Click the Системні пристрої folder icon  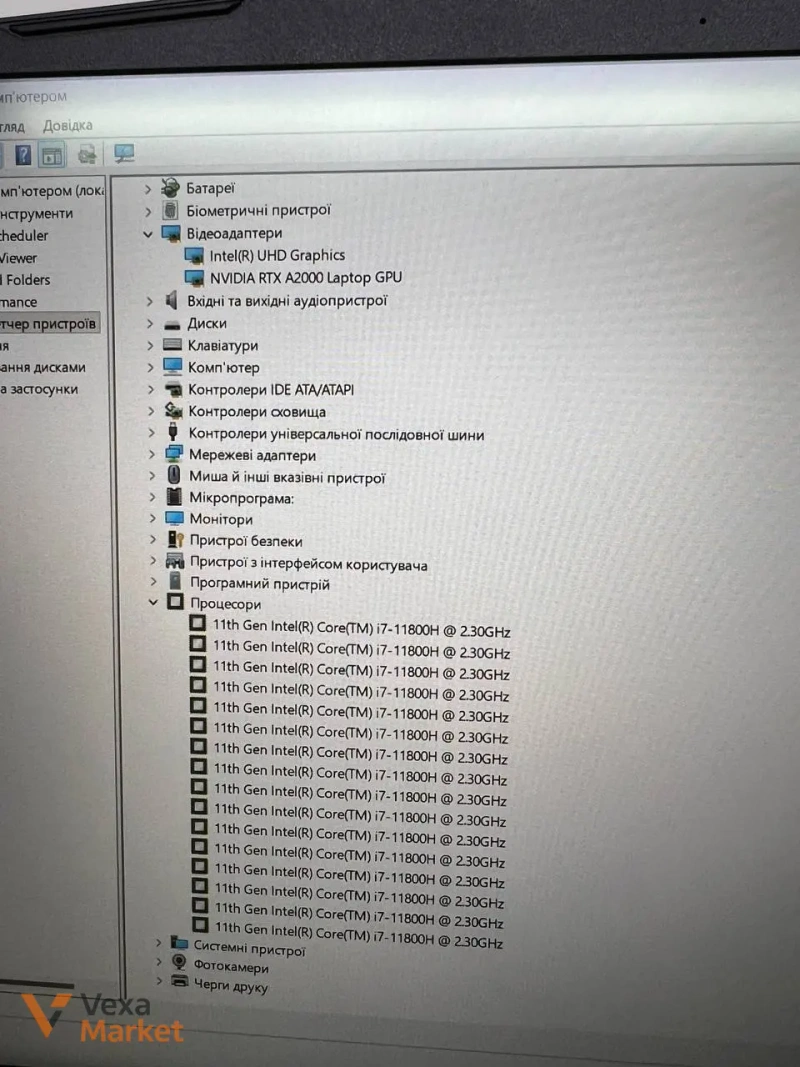(180, 942)
